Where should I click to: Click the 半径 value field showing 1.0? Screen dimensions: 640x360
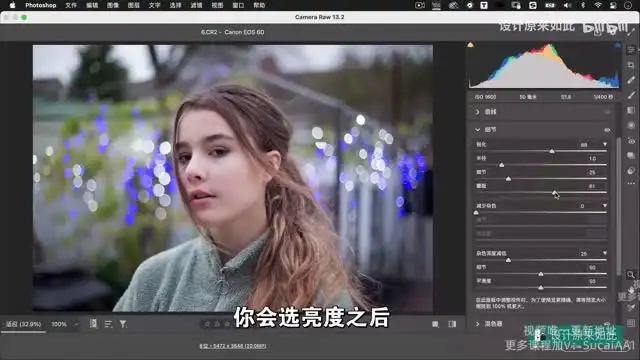coord(592,158)
